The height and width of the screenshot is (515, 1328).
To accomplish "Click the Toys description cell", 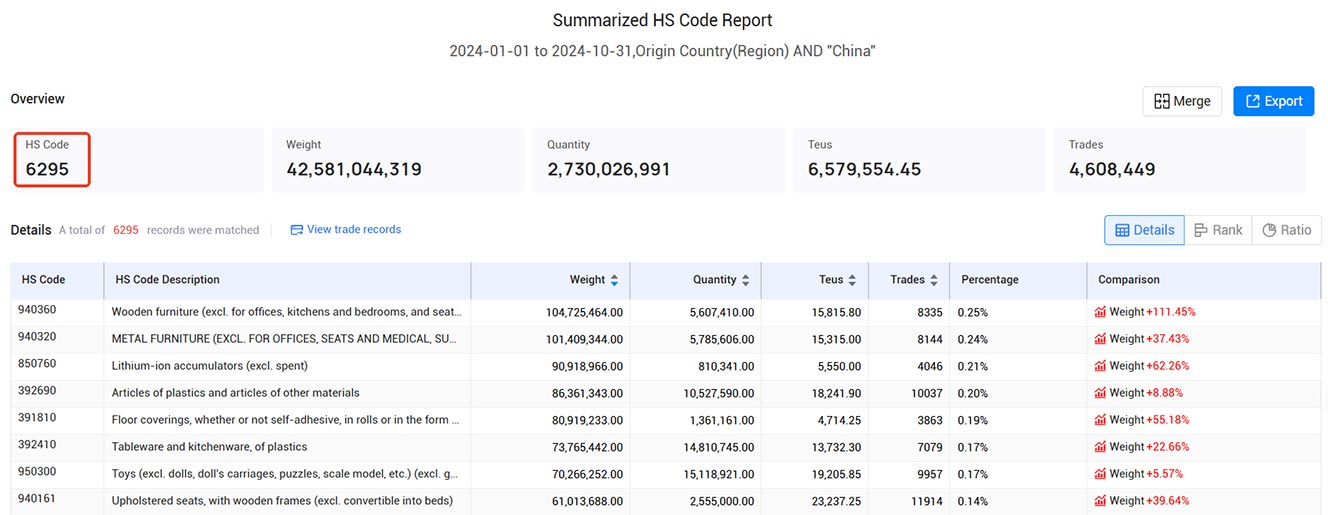I will (x=286, y=474).
